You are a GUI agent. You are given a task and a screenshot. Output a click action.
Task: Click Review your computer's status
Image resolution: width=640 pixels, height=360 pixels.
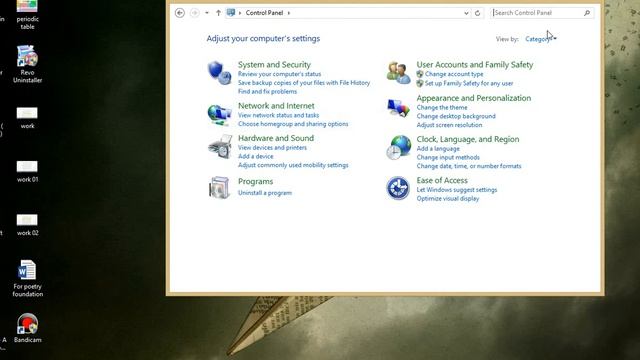point(279,74)
